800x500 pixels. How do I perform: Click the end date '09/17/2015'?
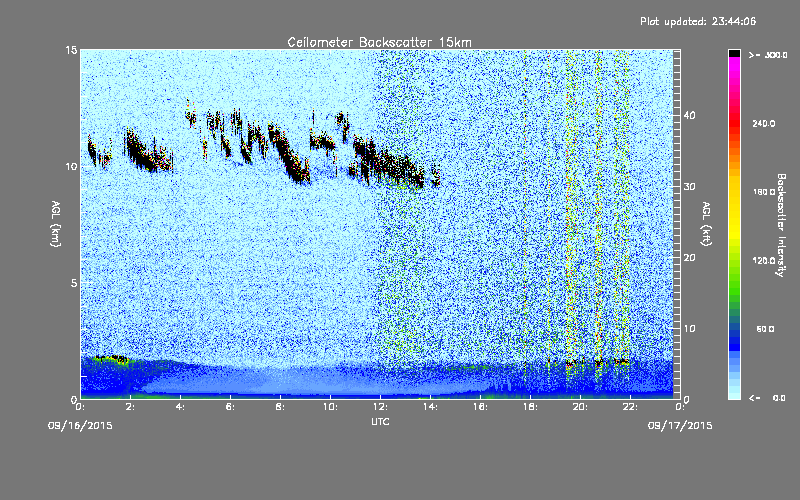(x=680, y=426)
